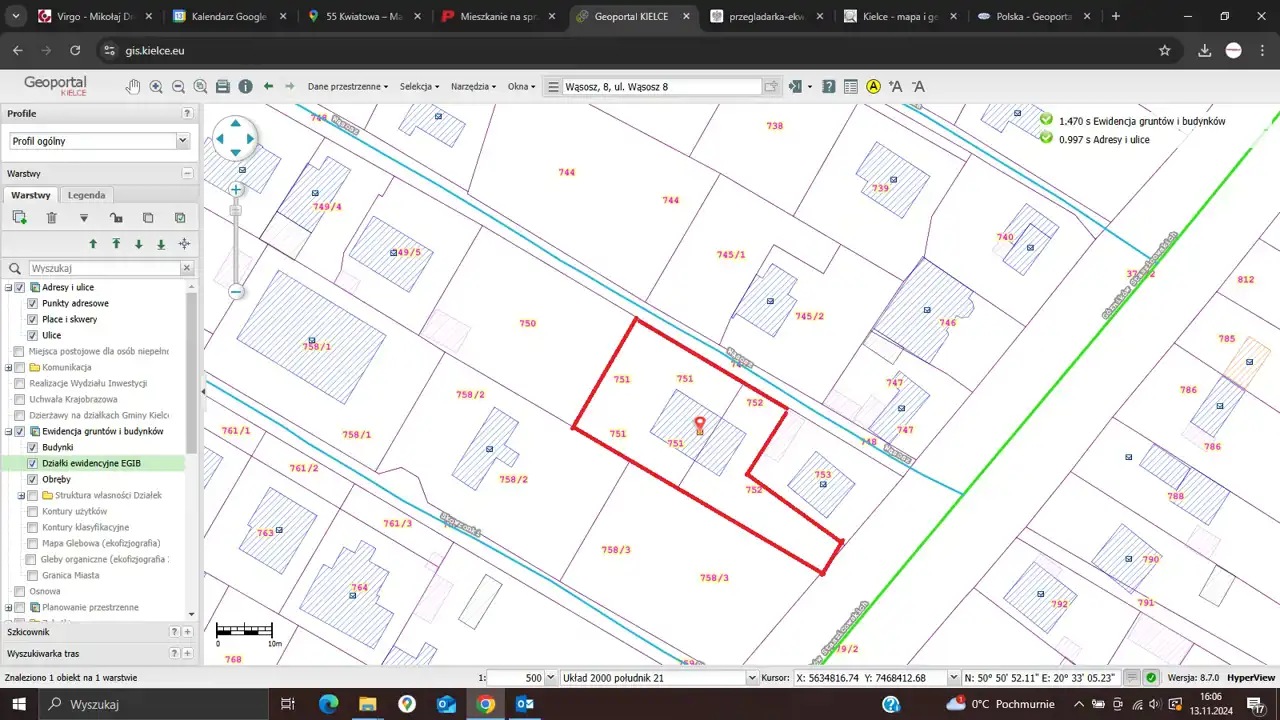Click the zoom slider plus button
This screenshot has height=720, width=1280.
coord(236,189)
